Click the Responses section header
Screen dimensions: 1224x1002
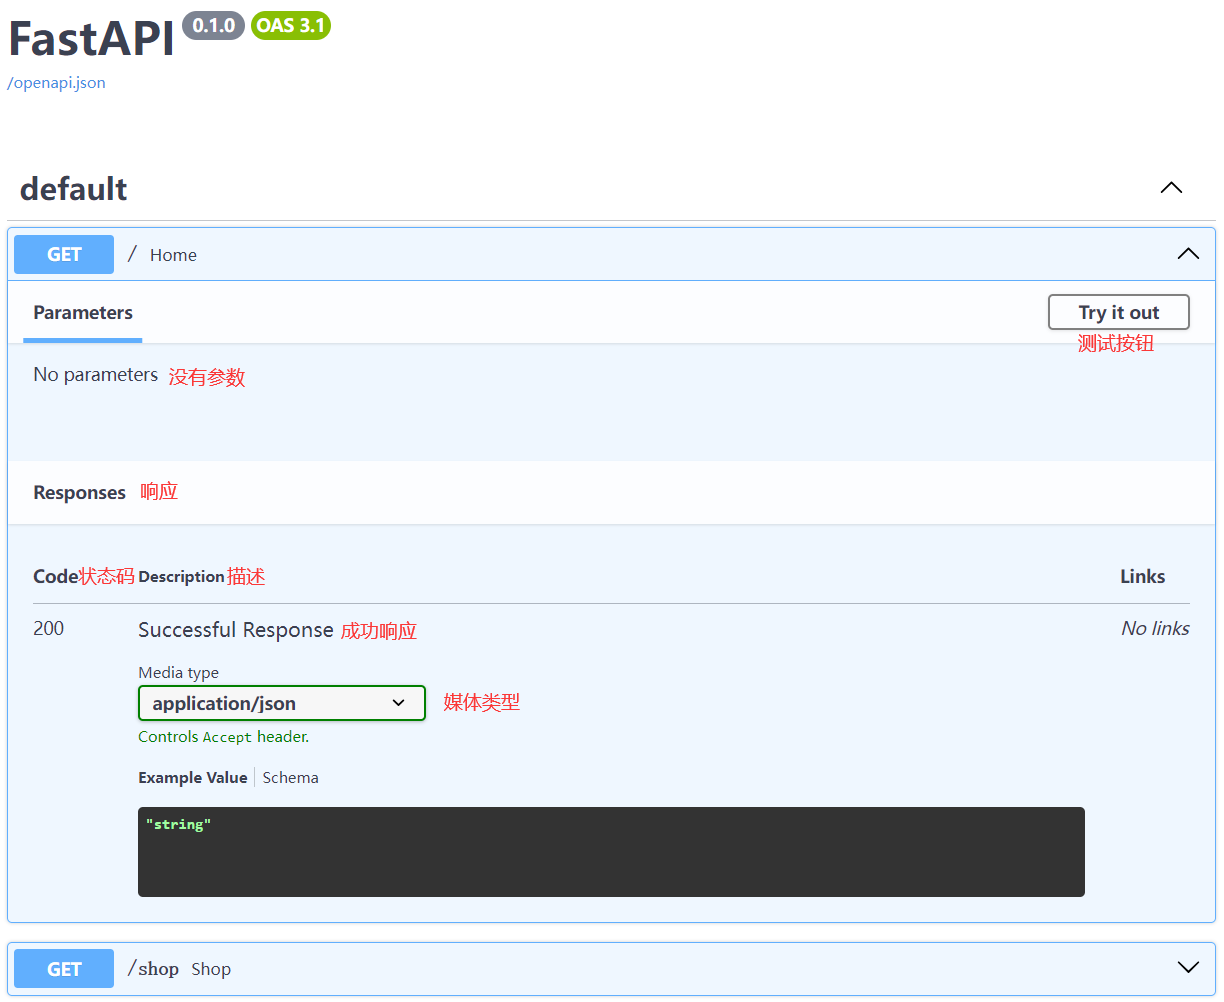[79, 493]
